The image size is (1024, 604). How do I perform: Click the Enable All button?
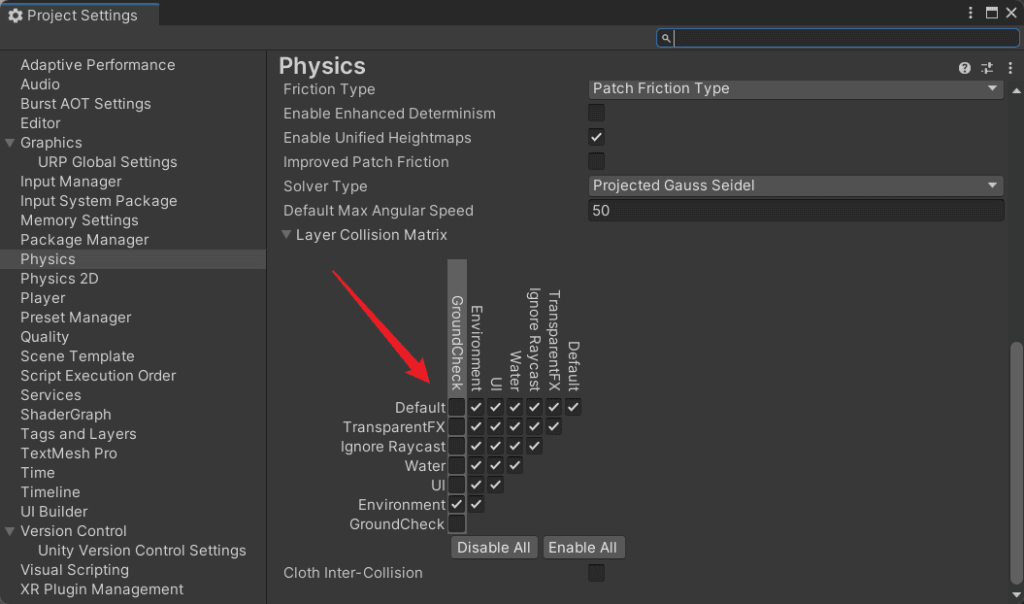click(x=583, y=547)
